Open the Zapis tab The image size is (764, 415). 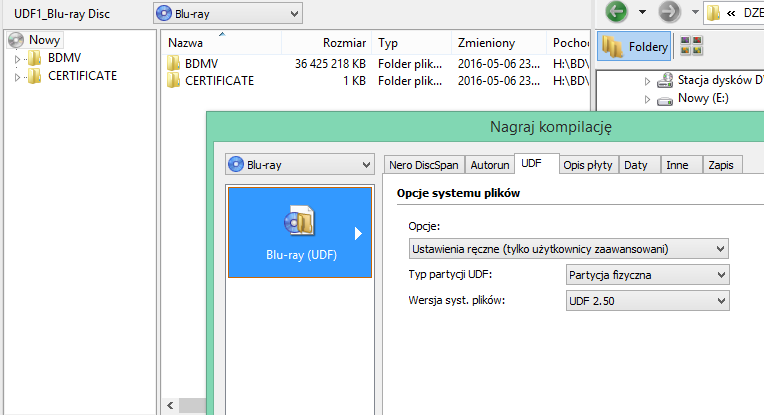[721, 165]
